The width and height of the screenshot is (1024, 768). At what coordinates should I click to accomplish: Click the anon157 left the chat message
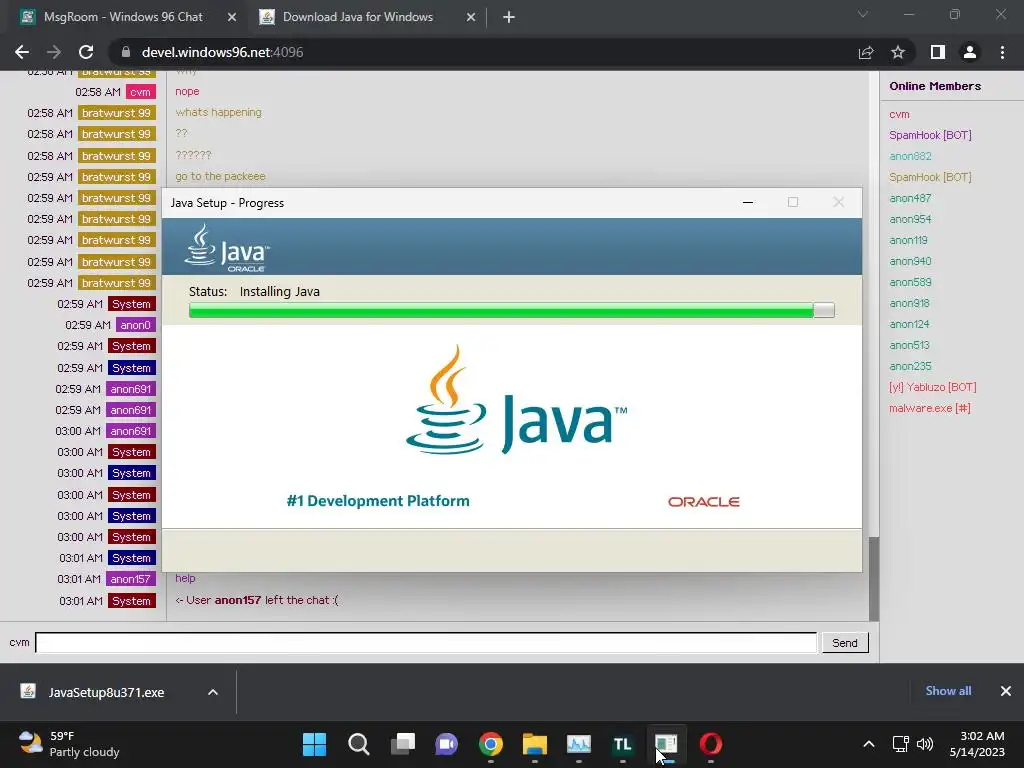(257, 600)
